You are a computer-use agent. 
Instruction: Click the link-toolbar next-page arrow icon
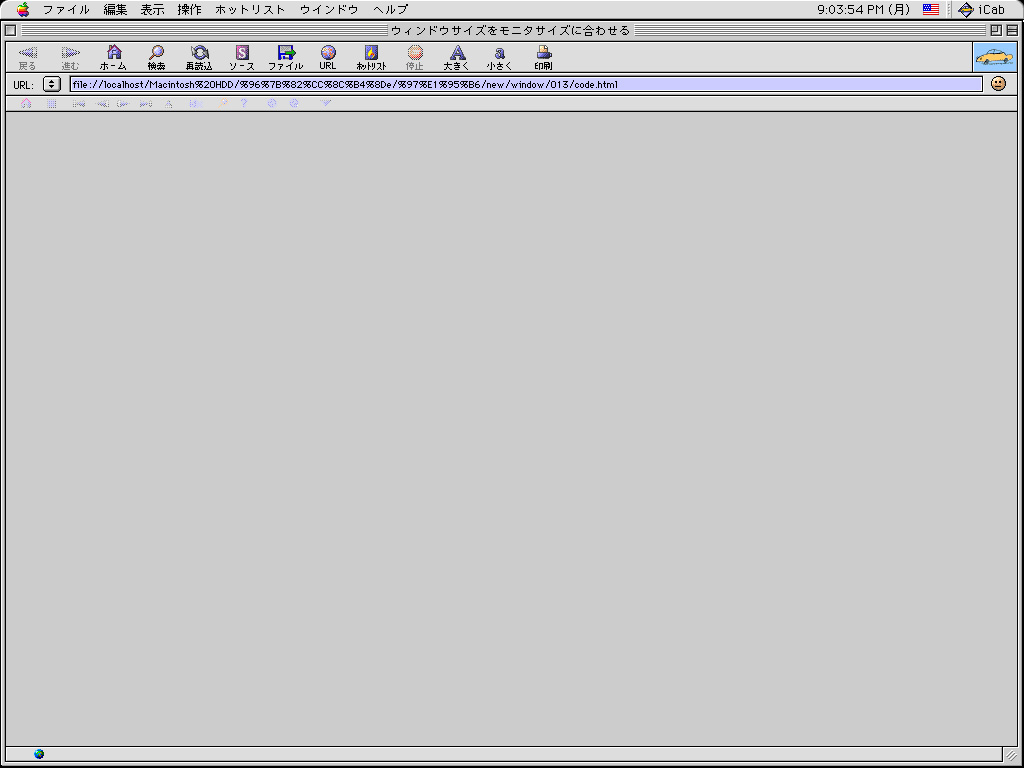pyautogui.click(x=123, y=103)
